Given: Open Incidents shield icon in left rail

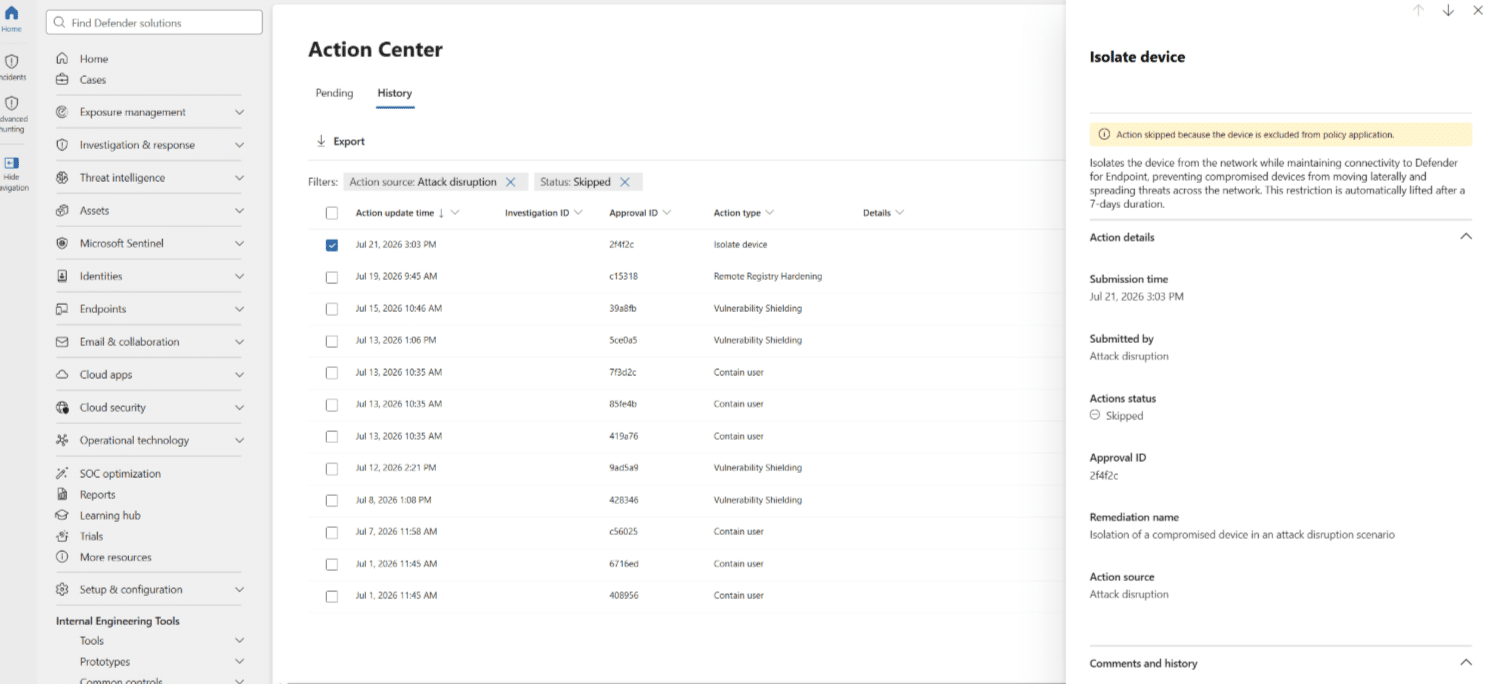Looking at the screenshot, I should pyautogui.click(x=12, y=61).
